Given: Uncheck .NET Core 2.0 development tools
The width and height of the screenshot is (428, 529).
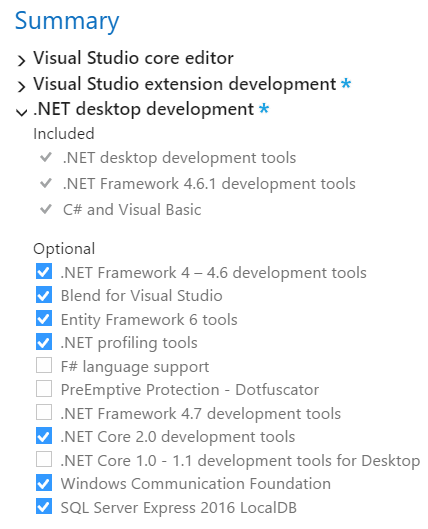Looking at the screenshot, I should 44,436.
